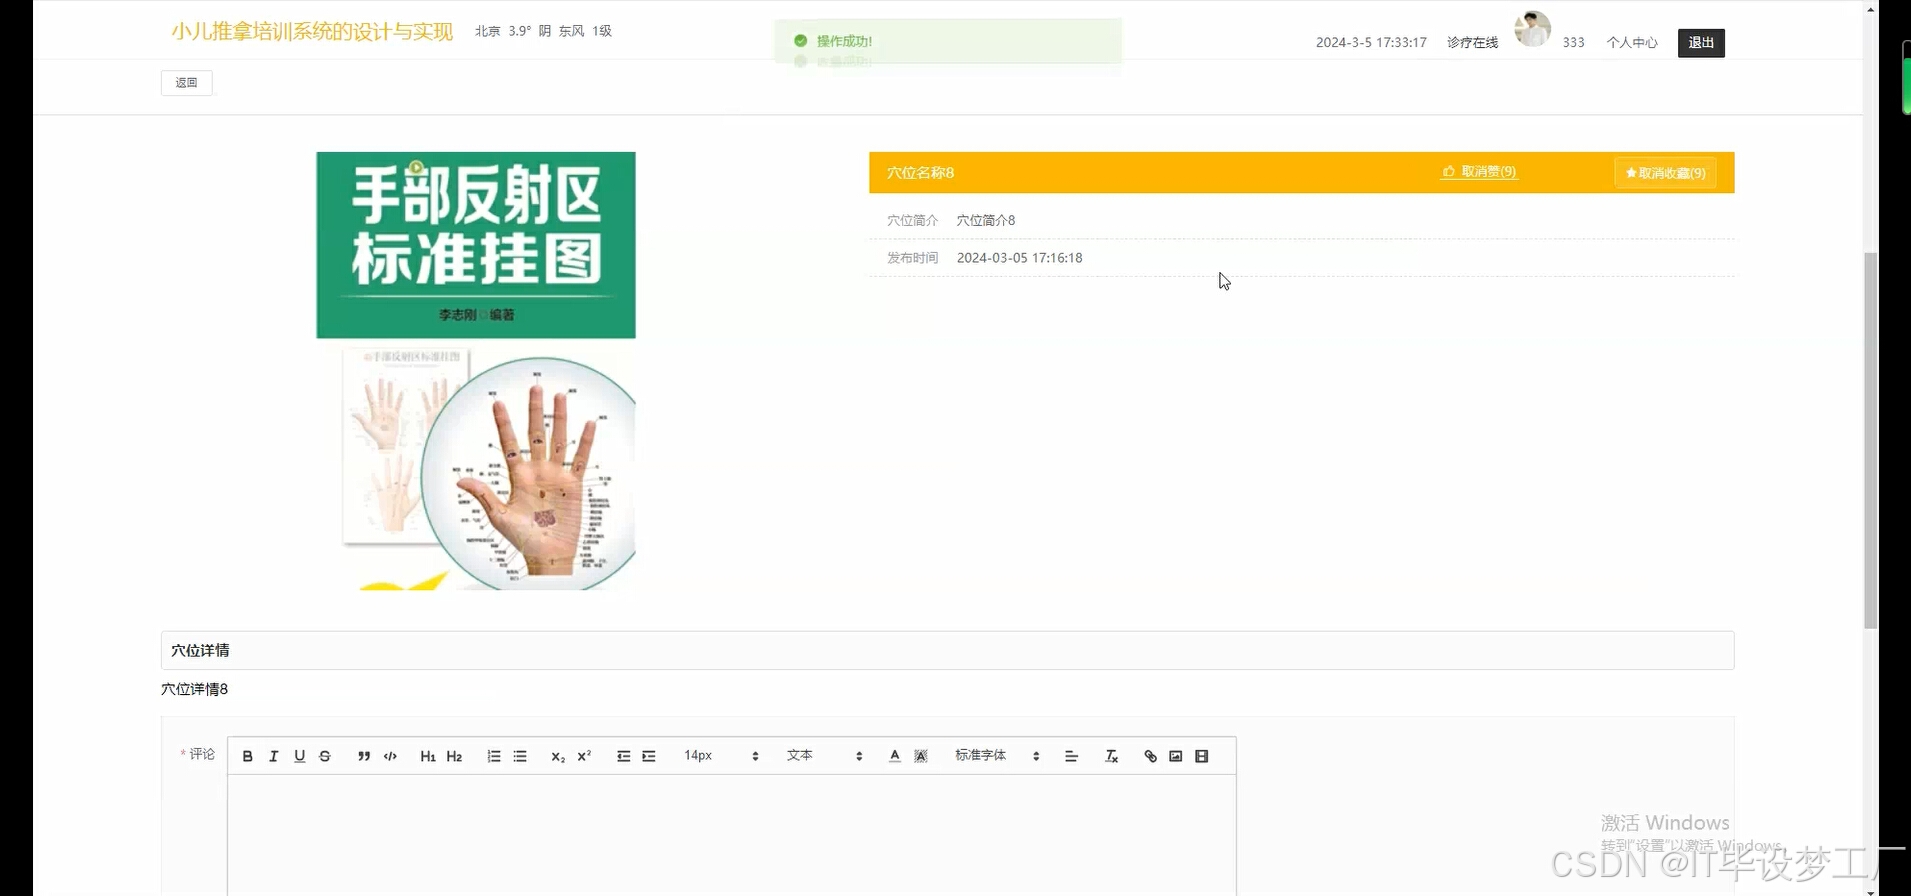Click the page vertical scrollbar thumb
1911x896 pixels.
[x=1870, y=440]
